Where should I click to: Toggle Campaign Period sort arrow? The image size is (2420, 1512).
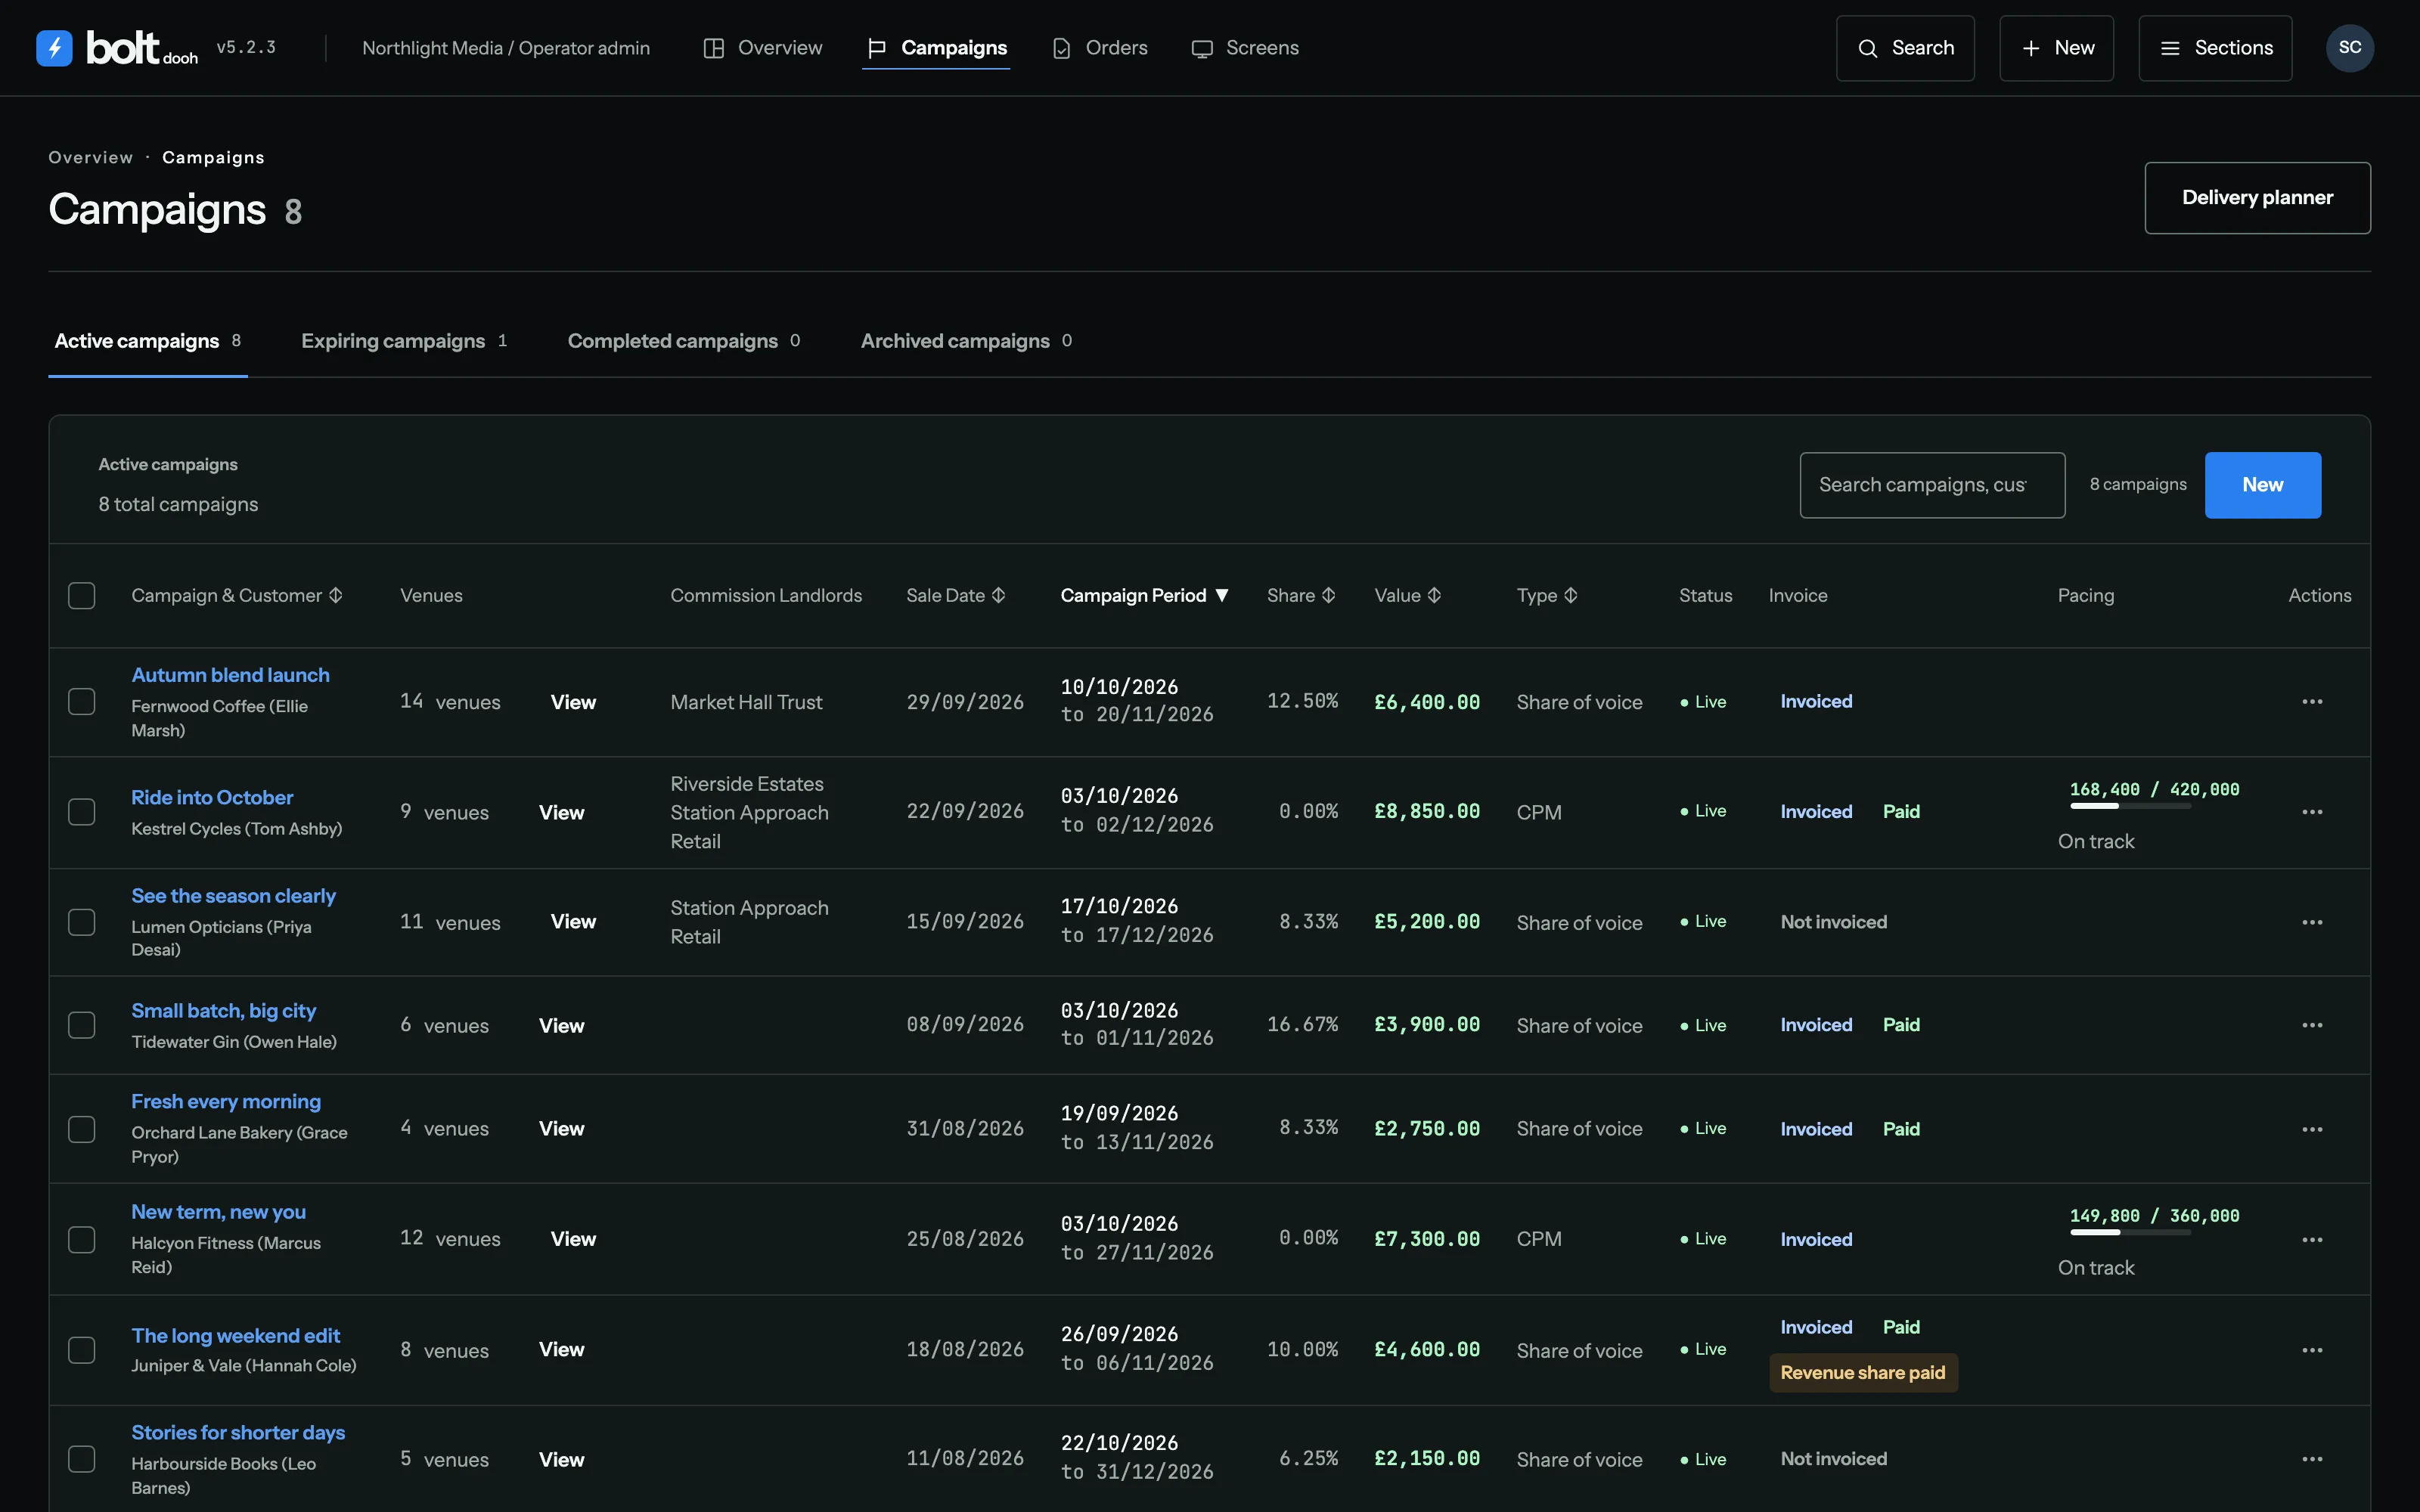coord(1222,596)
